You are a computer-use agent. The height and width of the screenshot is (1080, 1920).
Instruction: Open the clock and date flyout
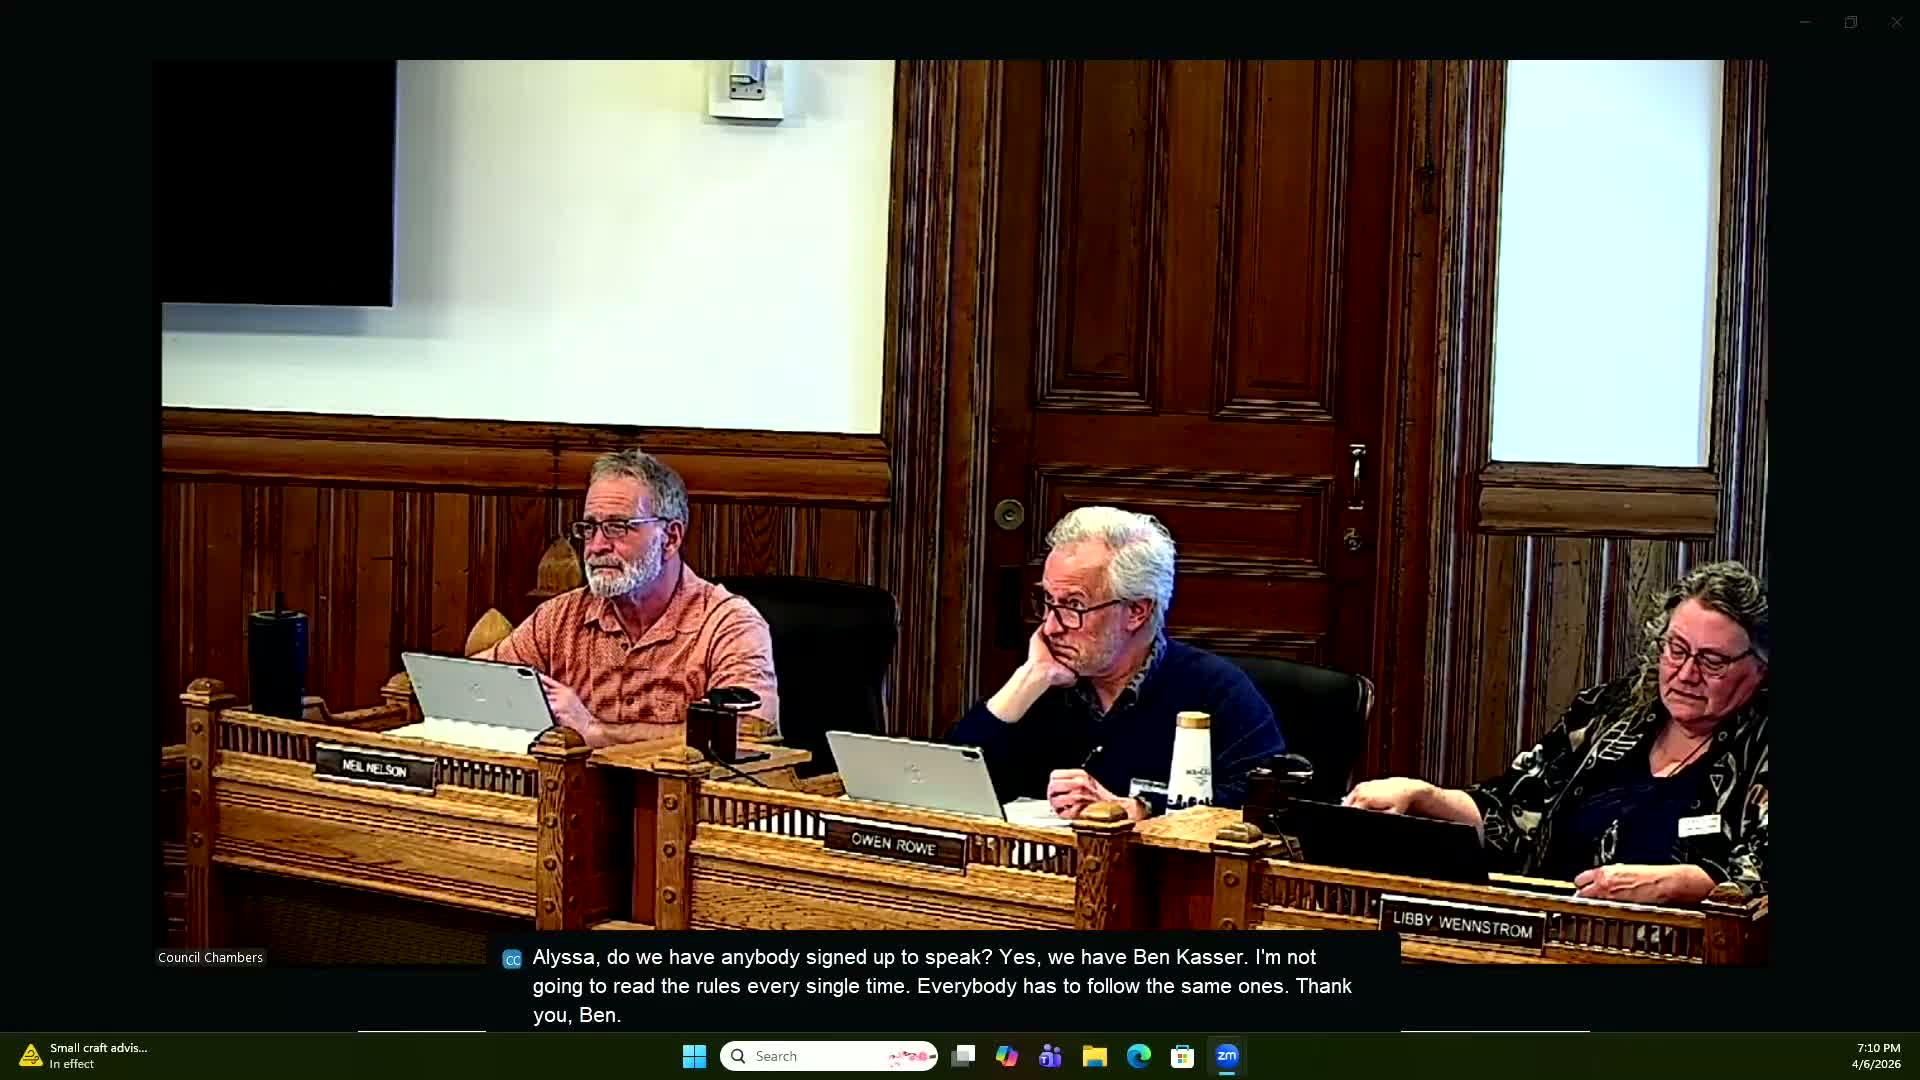coord(1875,1056)
